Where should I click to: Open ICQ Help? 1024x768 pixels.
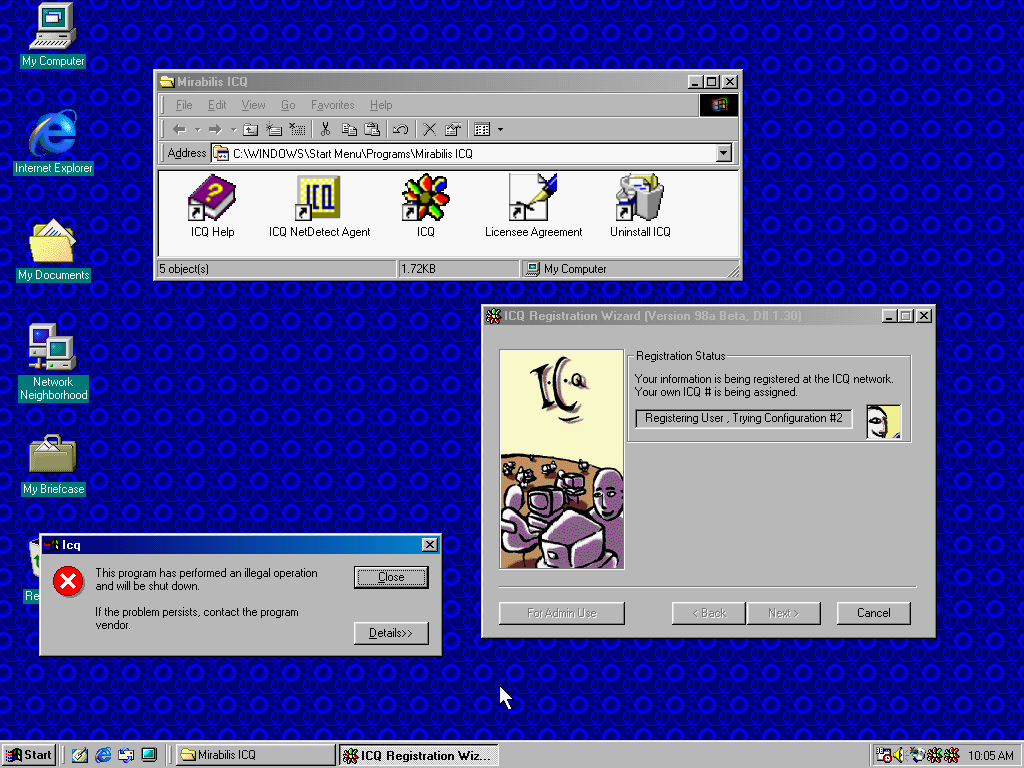pyautogui.click(x=209, y=198)
